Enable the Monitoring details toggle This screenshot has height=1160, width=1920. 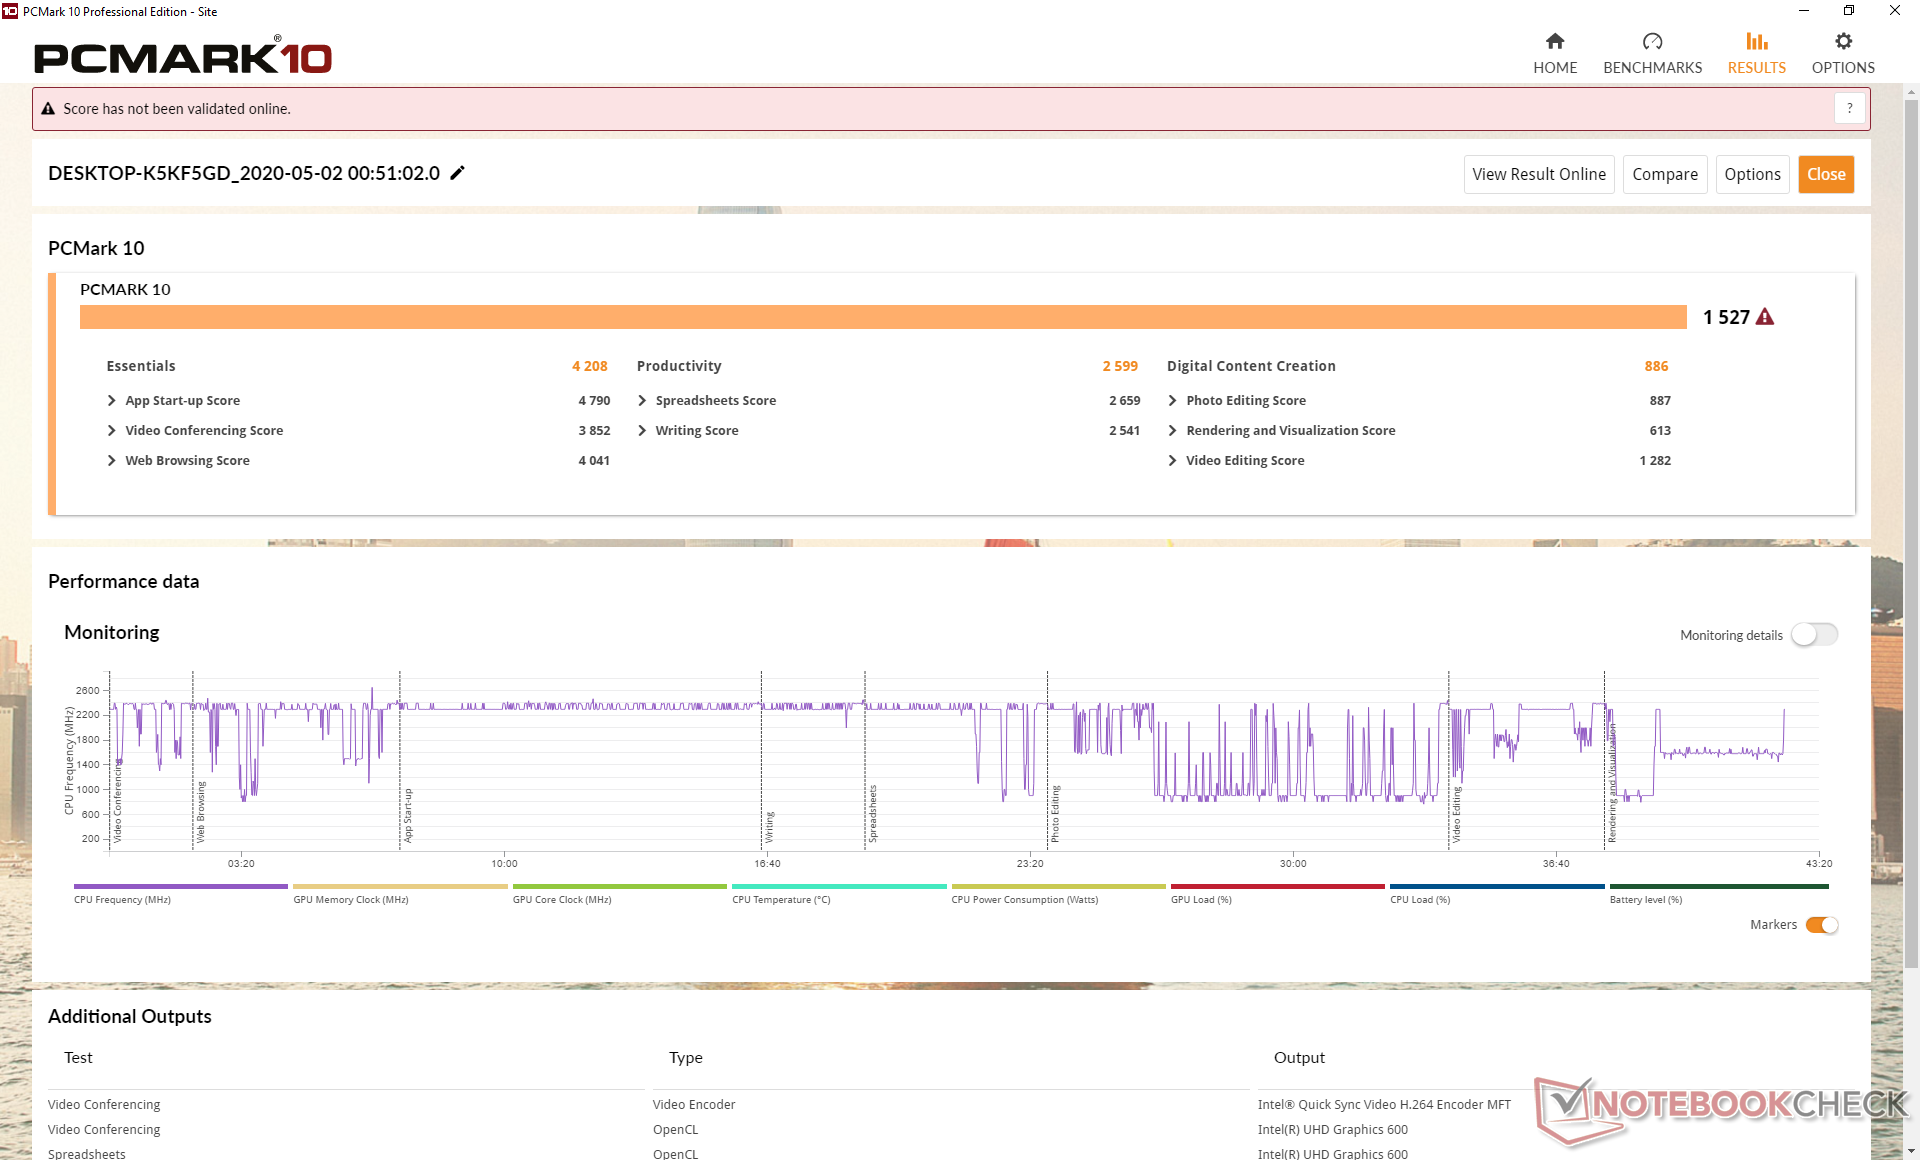pos(1814,635)
